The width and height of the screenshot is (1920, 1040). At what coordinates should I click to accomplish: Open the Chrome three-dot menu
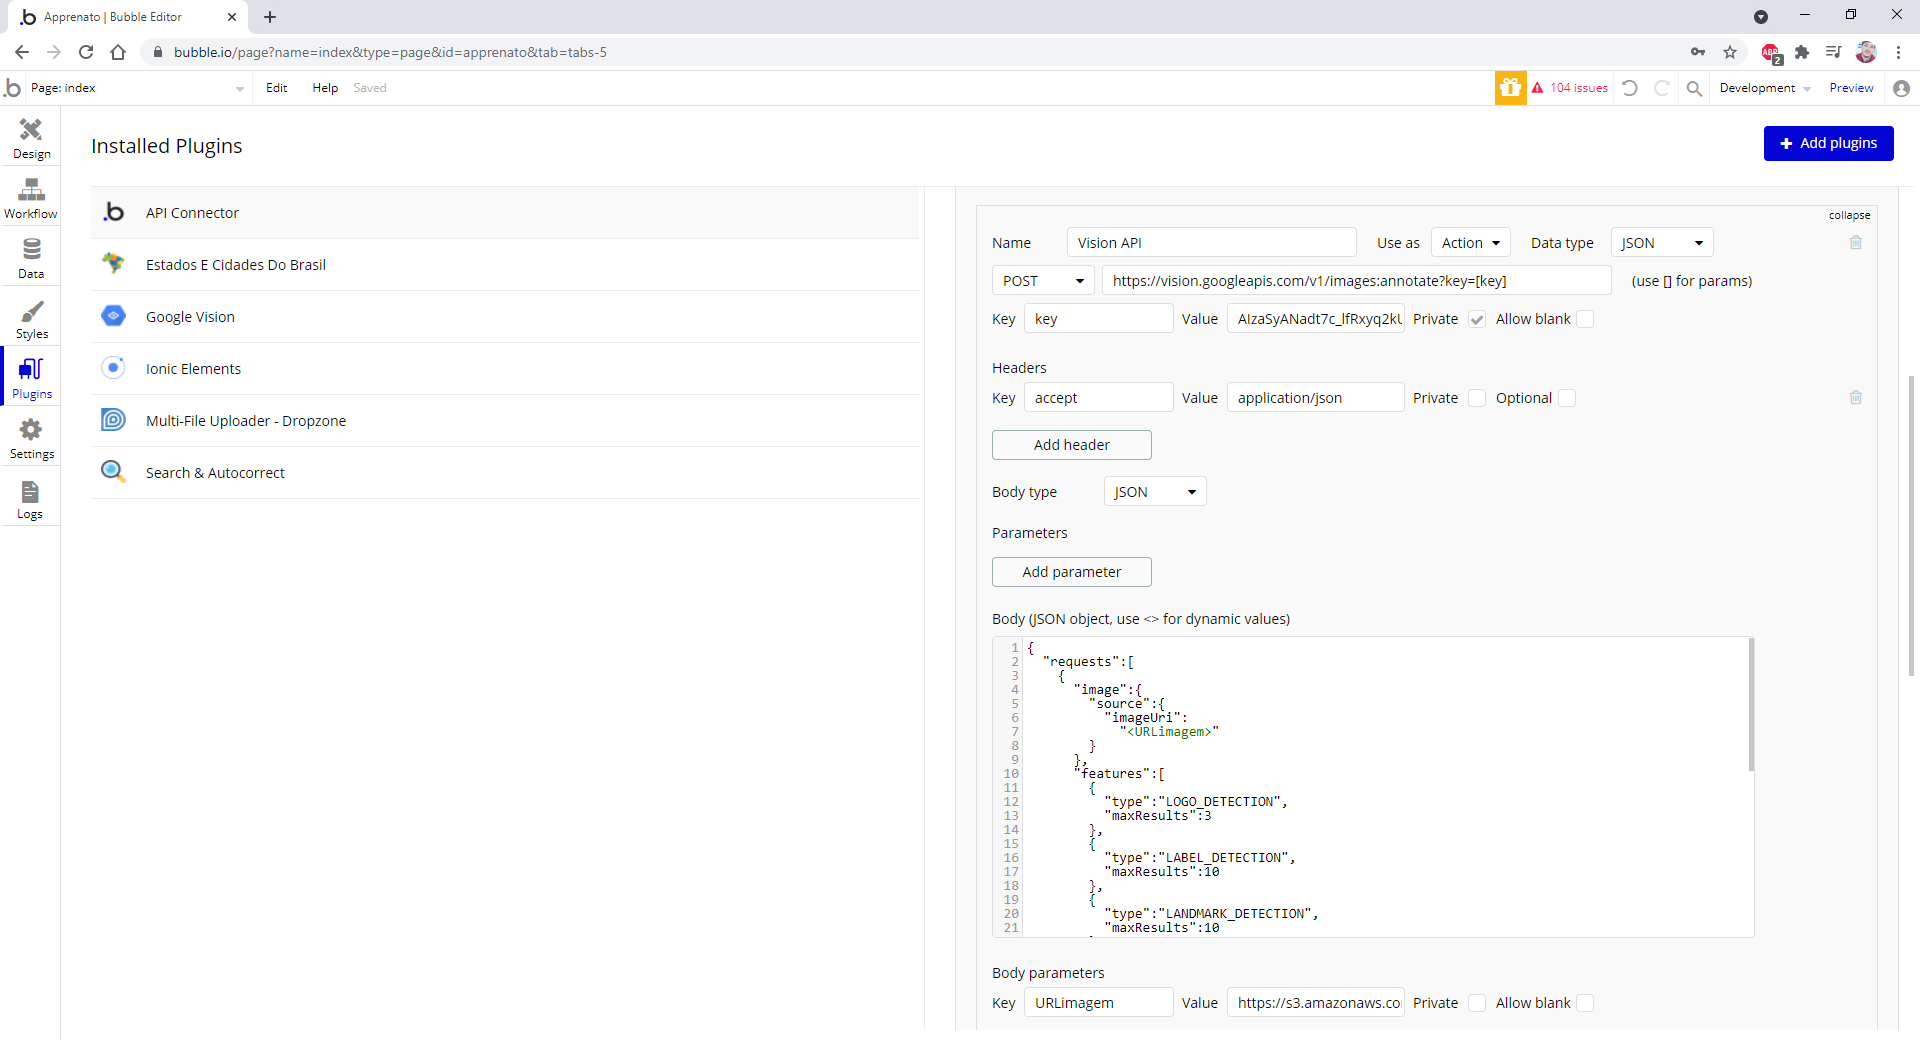(1898, 52)
